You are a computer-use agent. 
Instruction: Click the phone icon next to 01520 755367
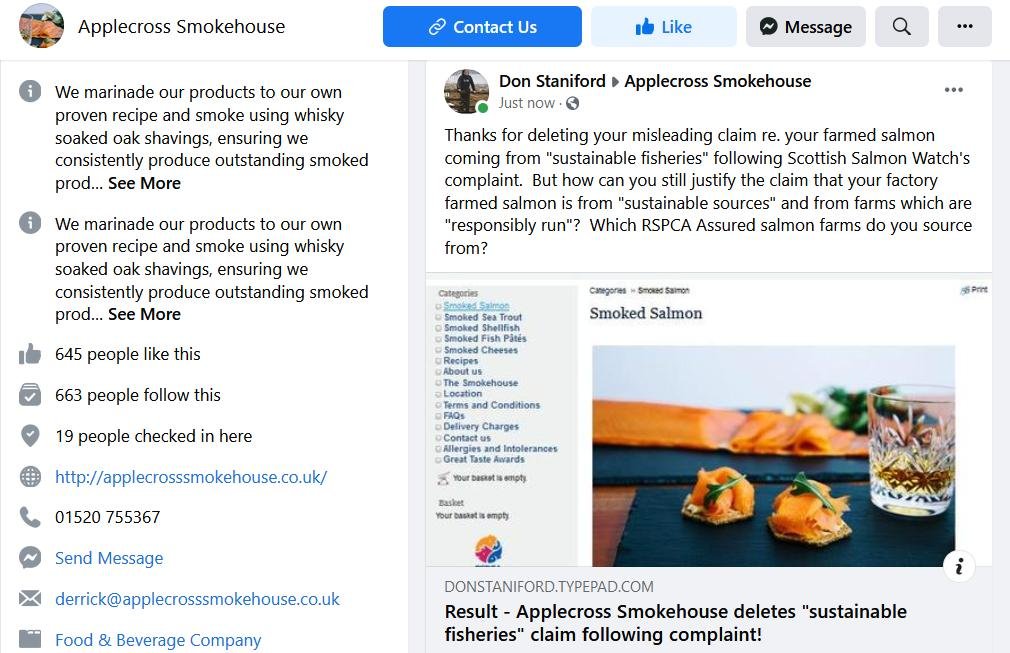coord(30,517)
